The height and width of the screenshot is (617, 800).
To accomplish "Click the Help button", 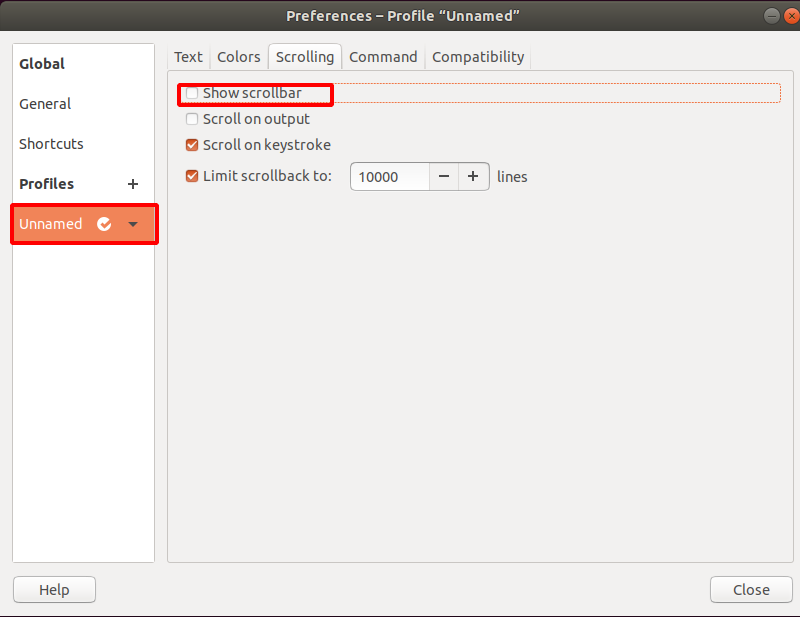I will pos(54,590).
